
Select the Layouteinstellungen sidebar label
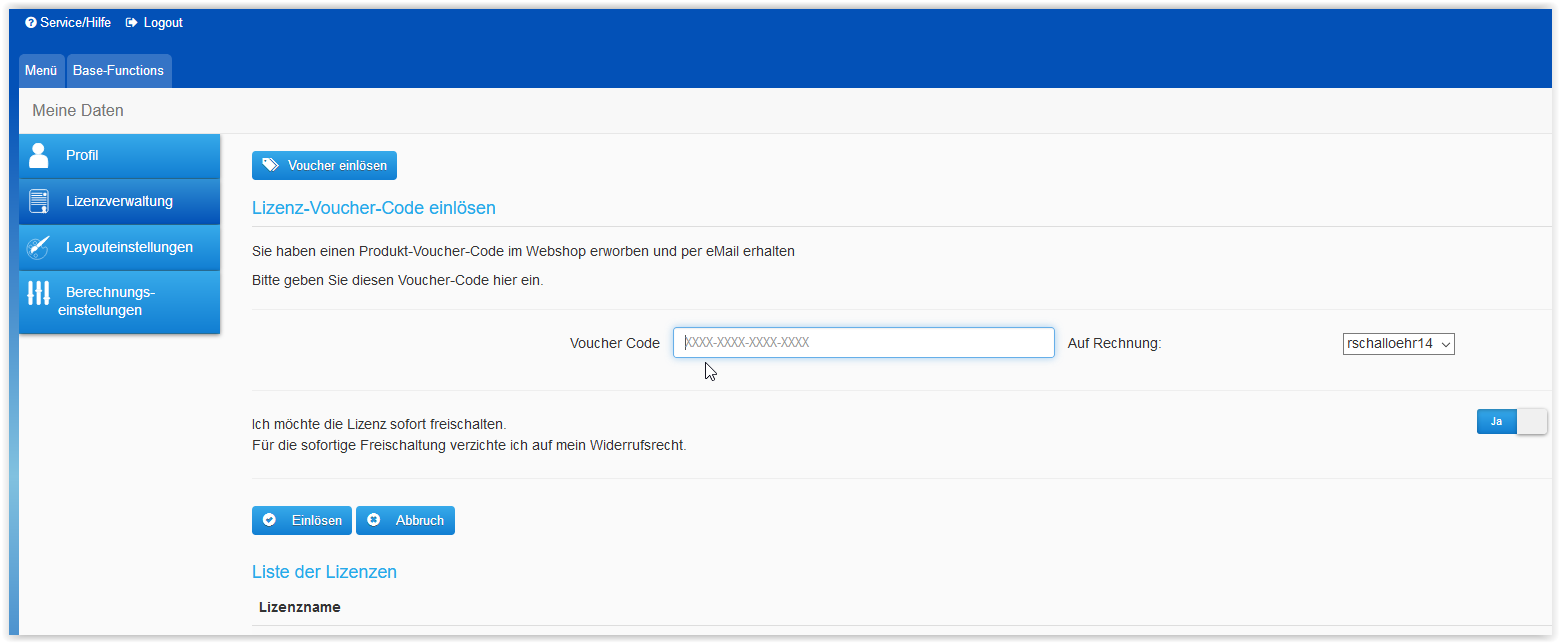coord(129,247)
